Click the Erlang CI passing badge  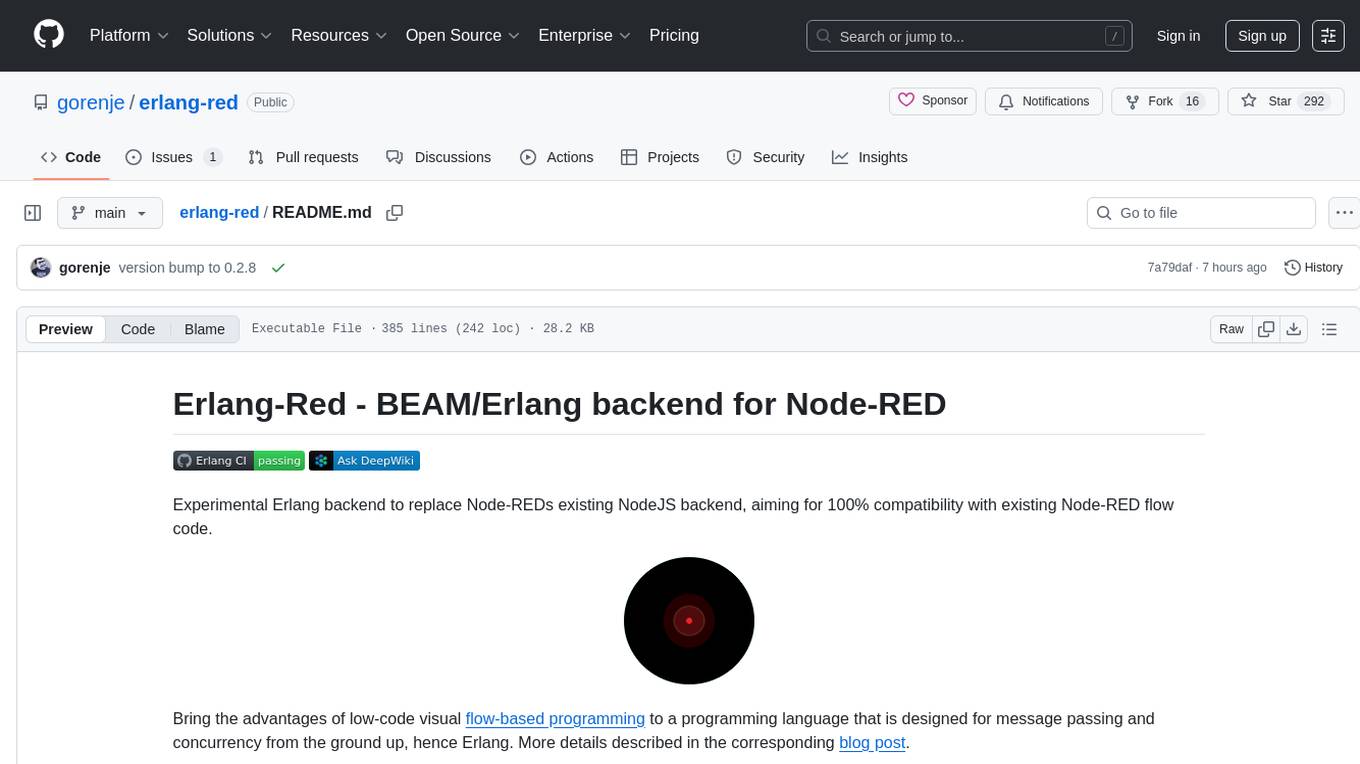(239, 460)
